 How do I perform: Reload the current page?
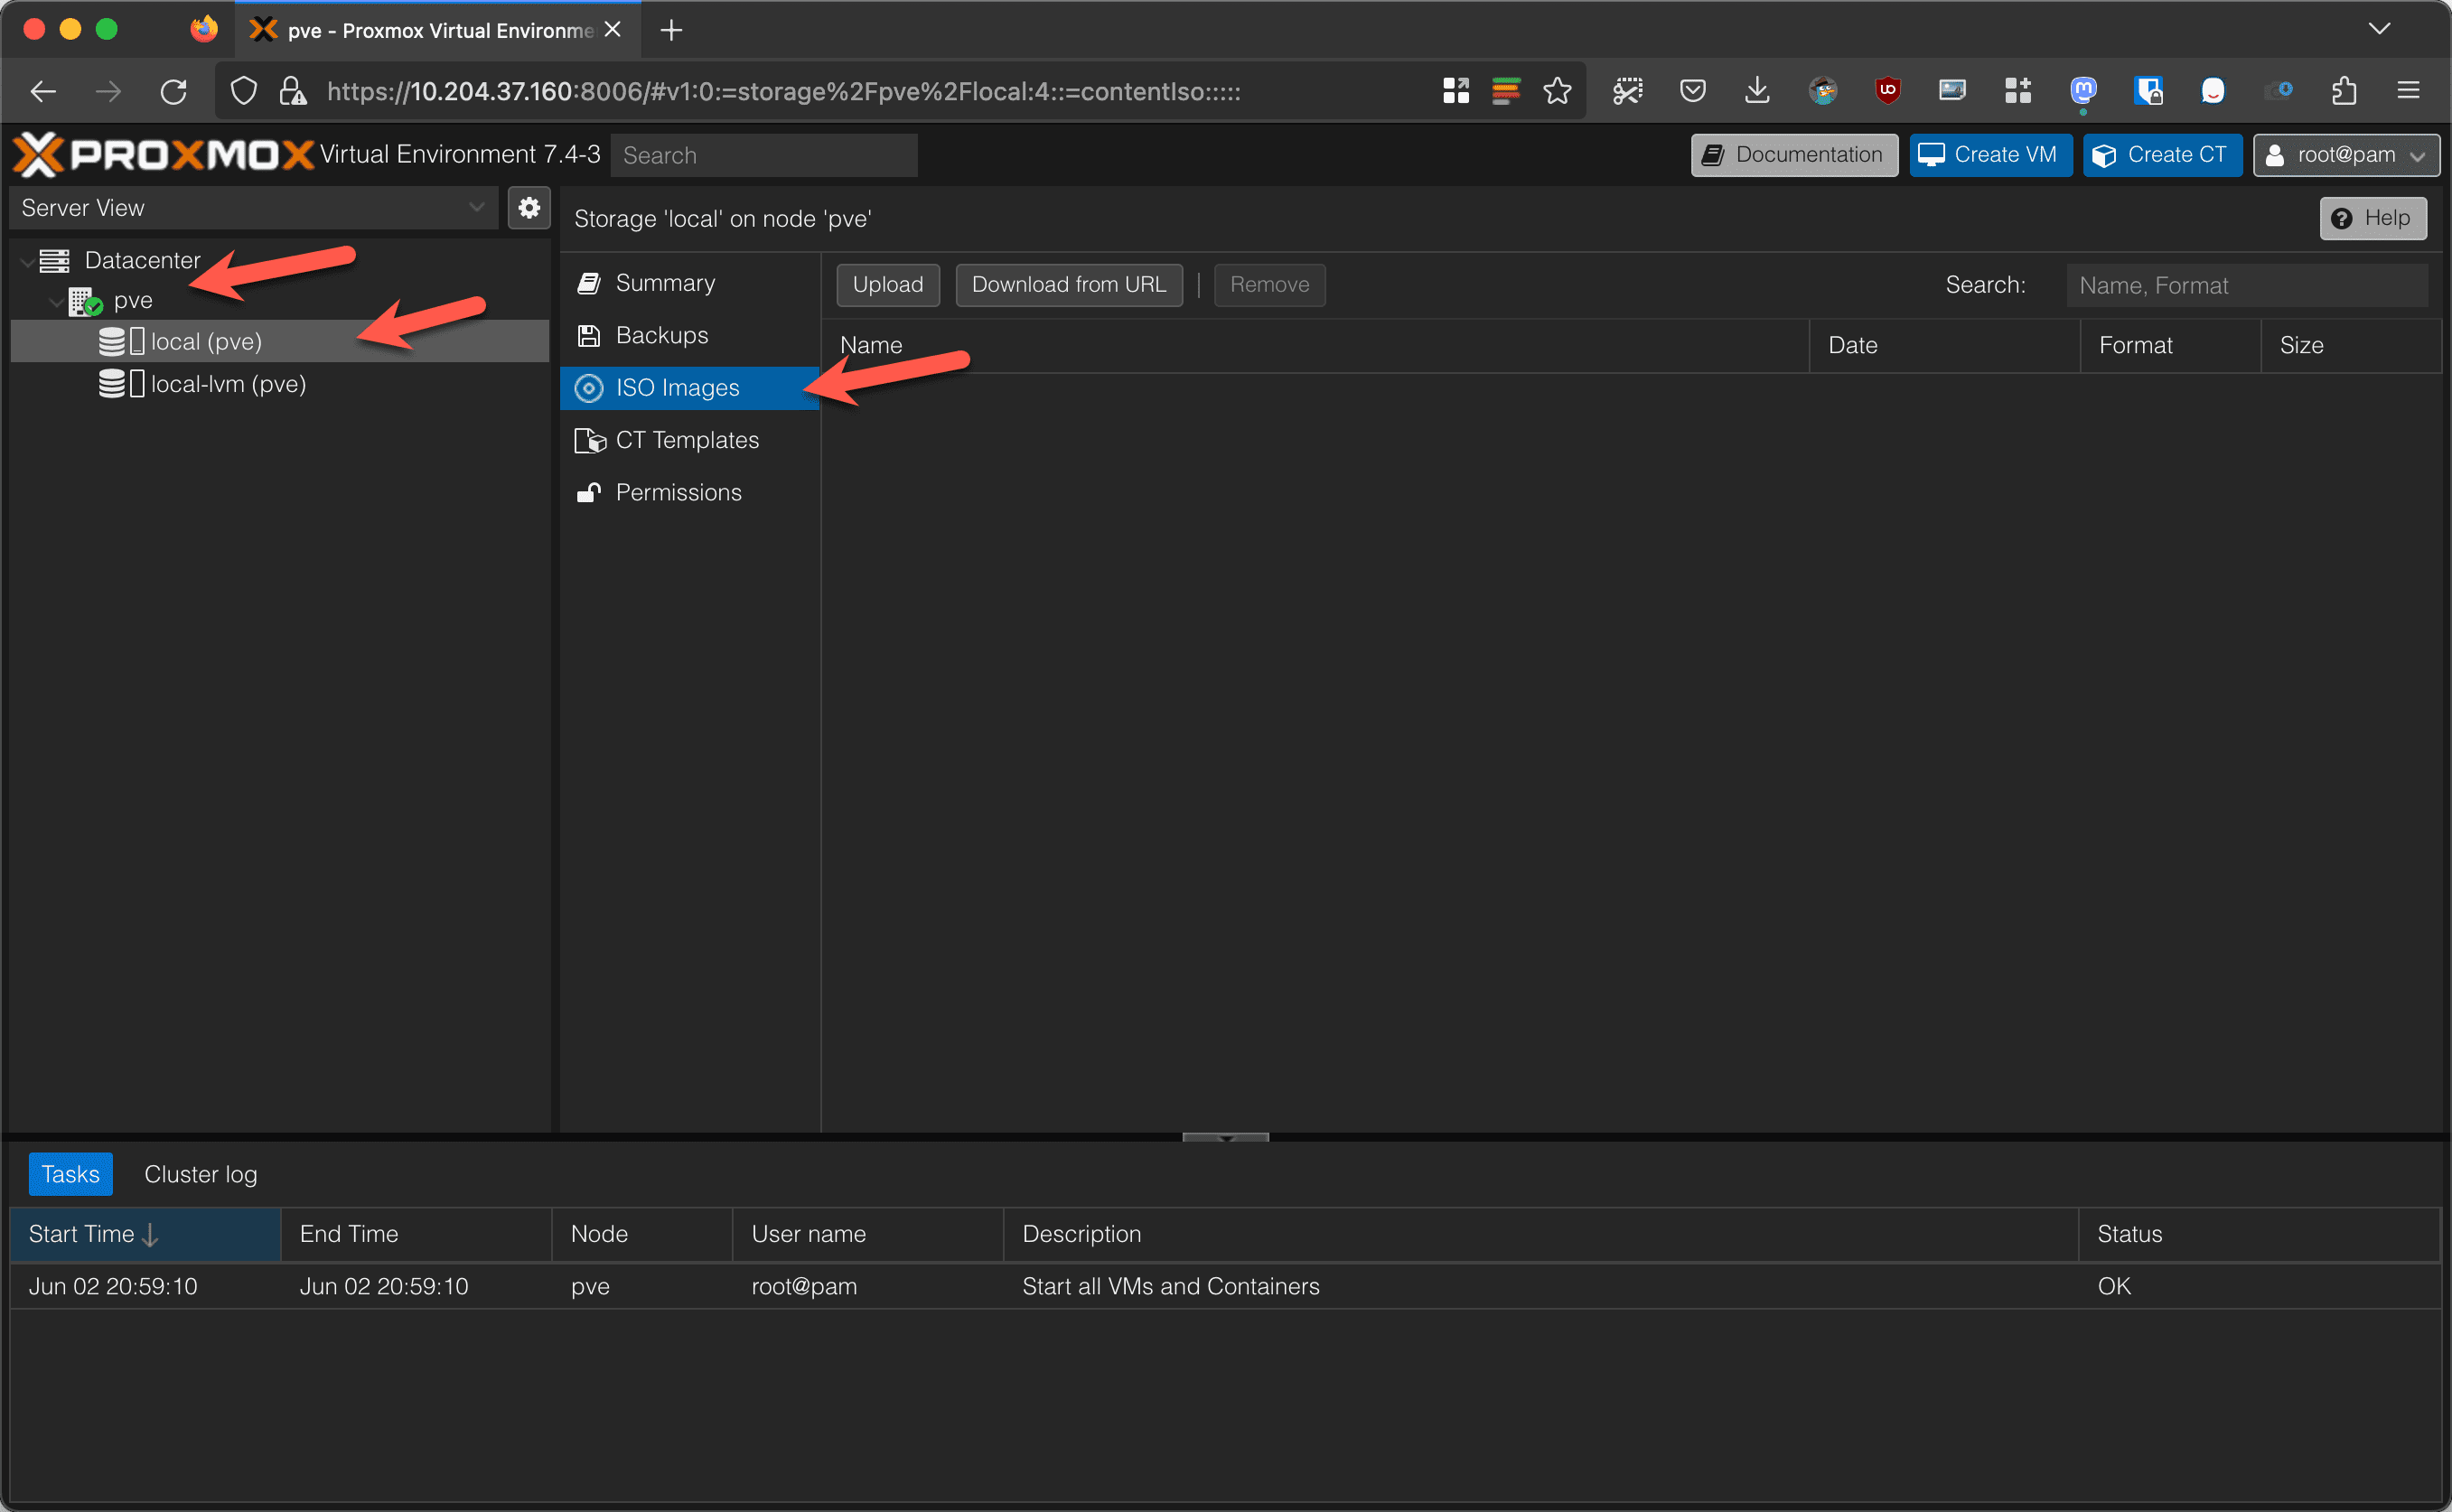(x=174, y=92)
